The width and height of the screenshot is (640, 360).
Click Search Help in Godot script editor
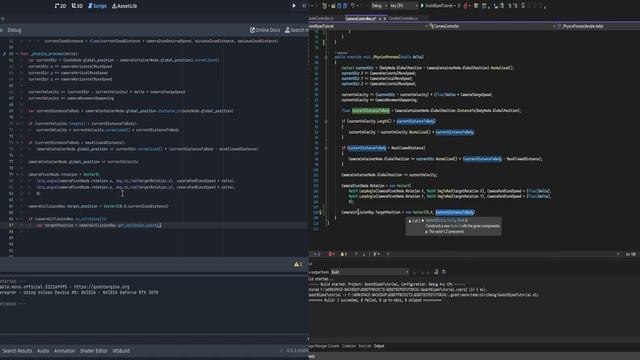pos(297,30)
